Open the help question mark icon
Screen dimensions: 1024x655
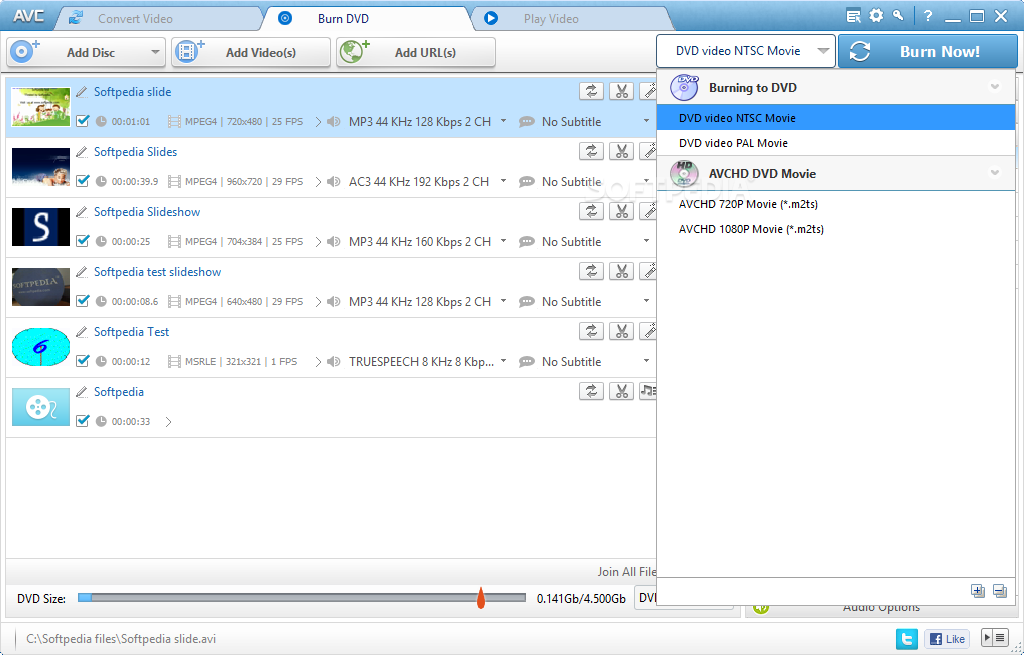coord(928,16)
